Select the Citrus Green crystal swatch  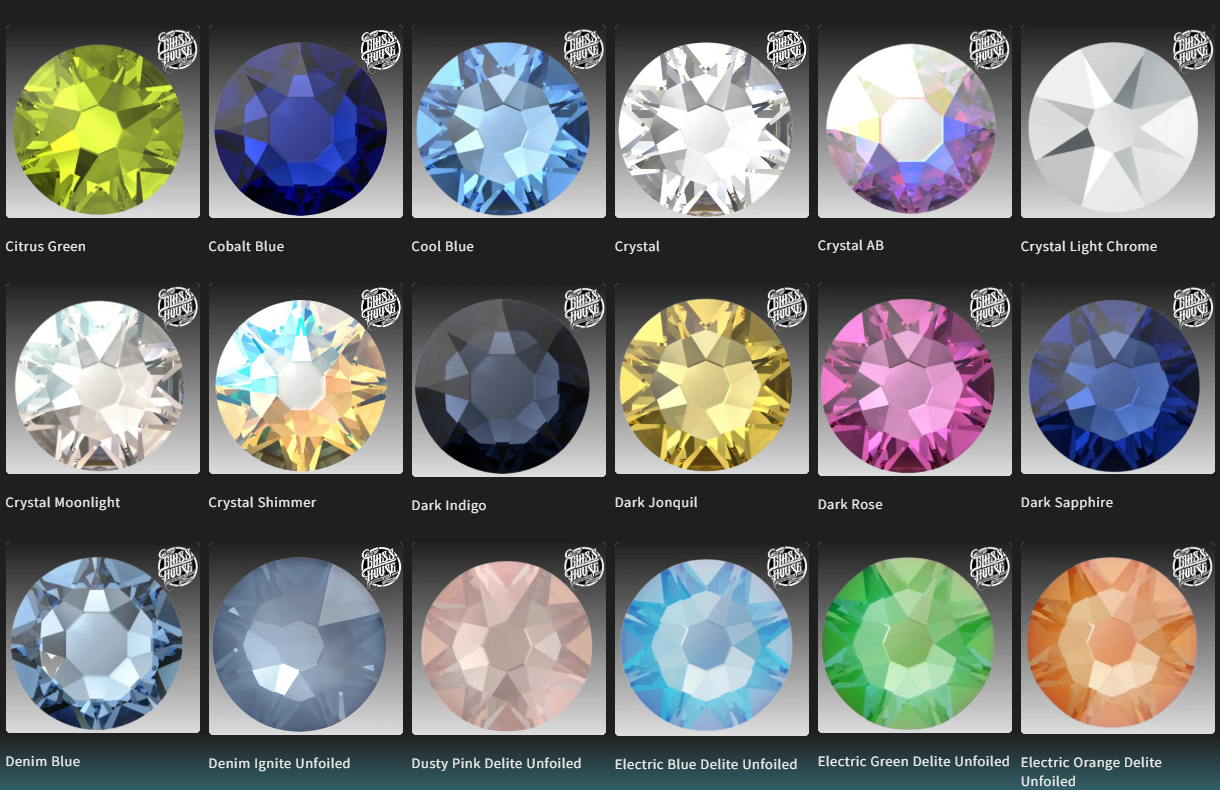coord(103,122)
